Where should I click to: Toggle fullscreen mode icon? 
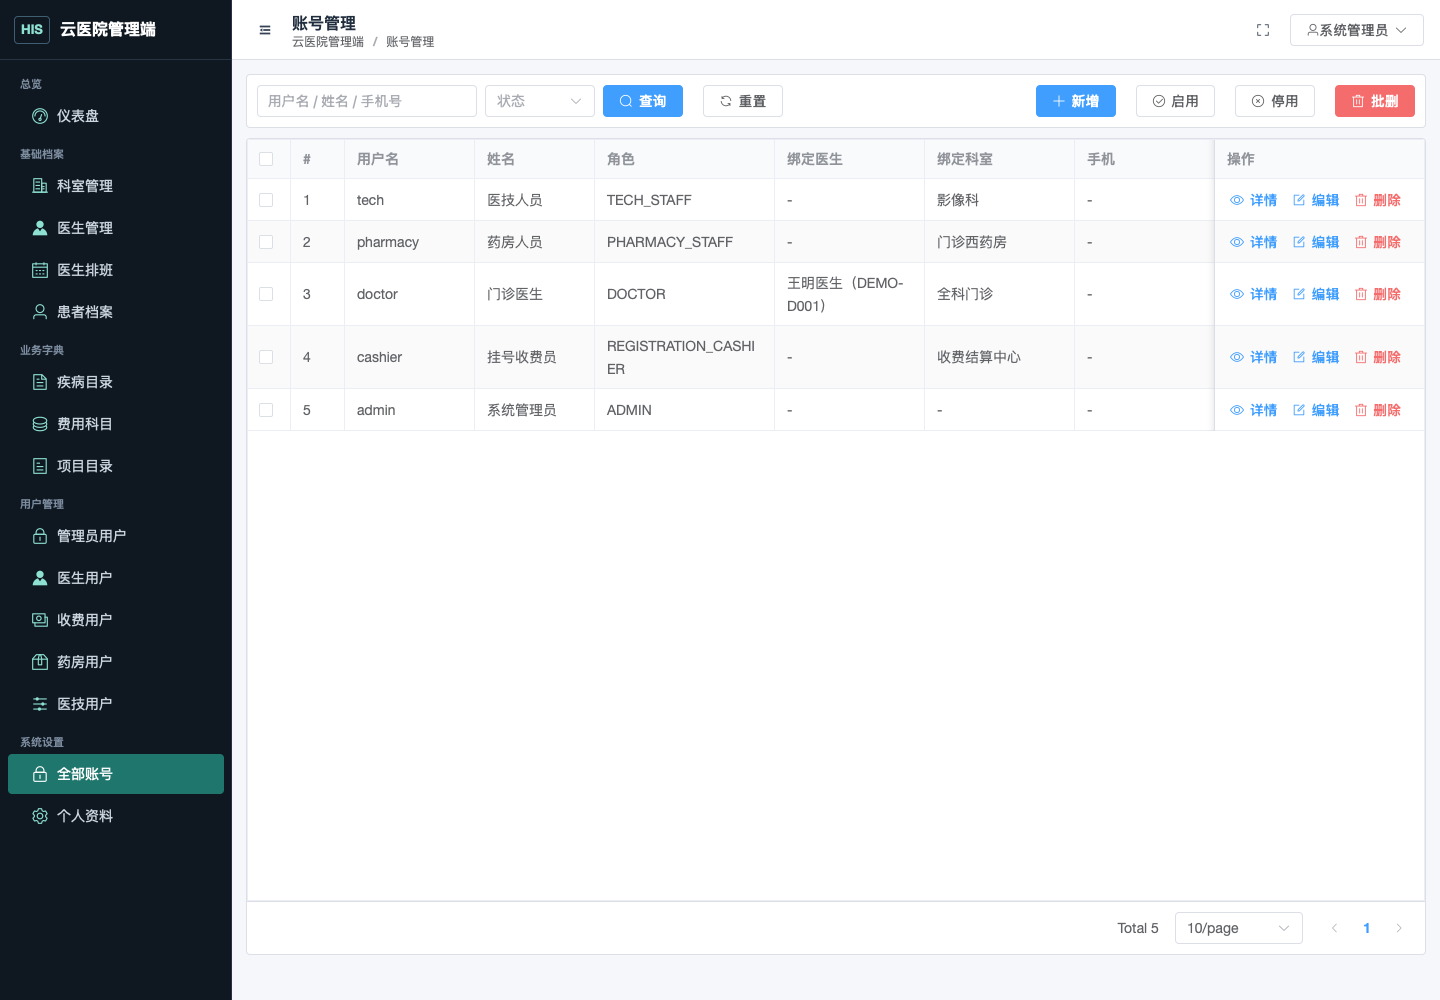[x=1263, y=30]
